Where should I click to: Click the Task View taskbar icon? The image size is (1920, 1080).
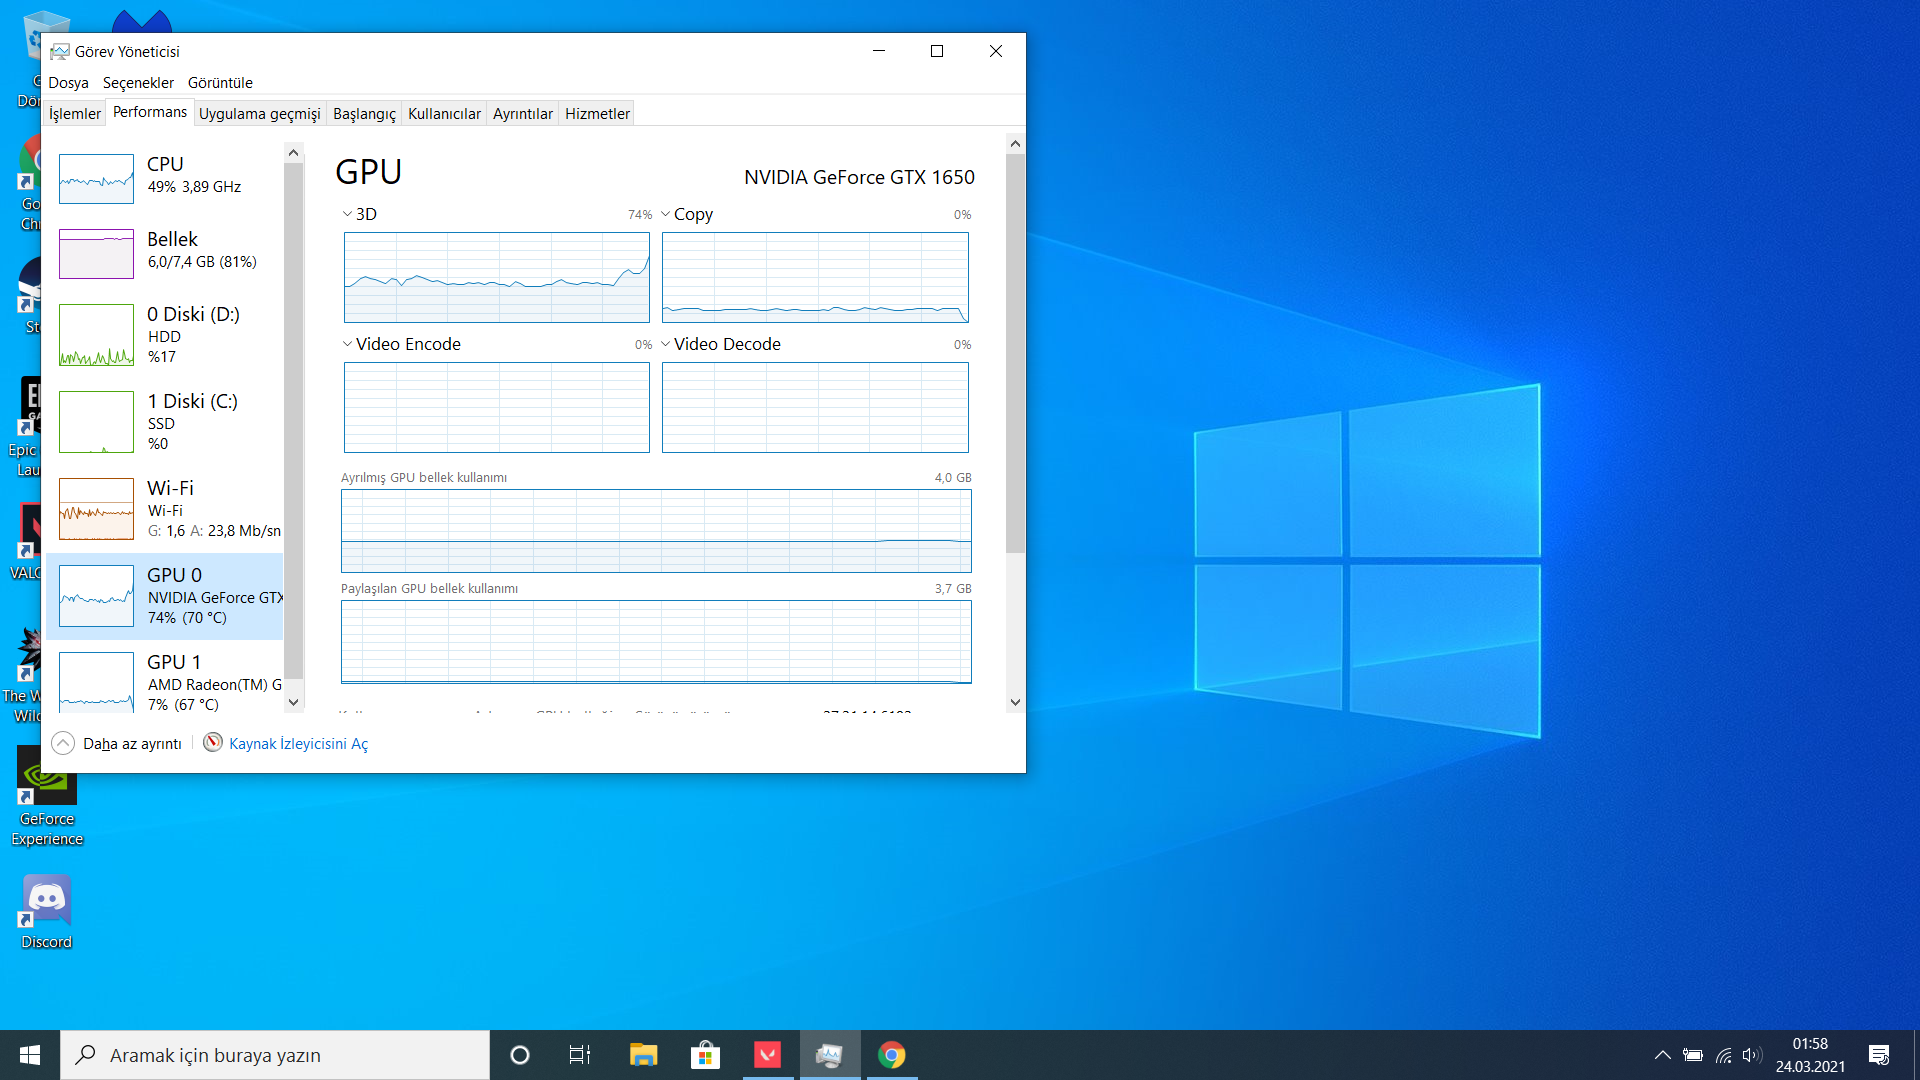point(580,1055)
